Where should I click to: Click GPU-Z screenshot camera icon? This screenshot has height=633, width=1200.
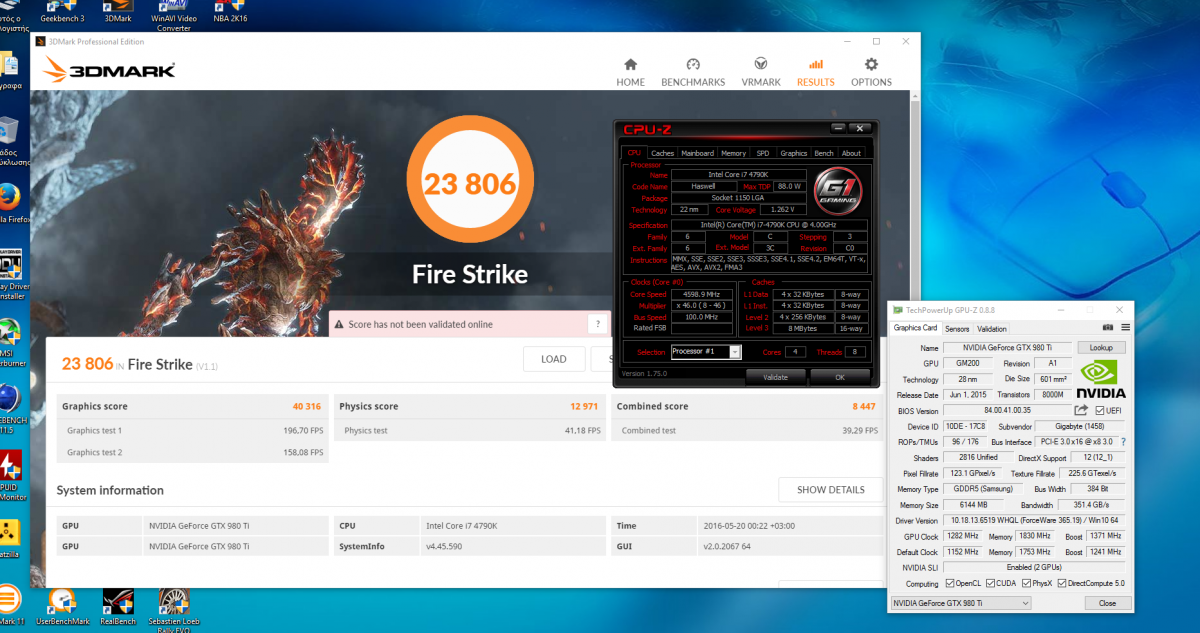point(1108,328)
